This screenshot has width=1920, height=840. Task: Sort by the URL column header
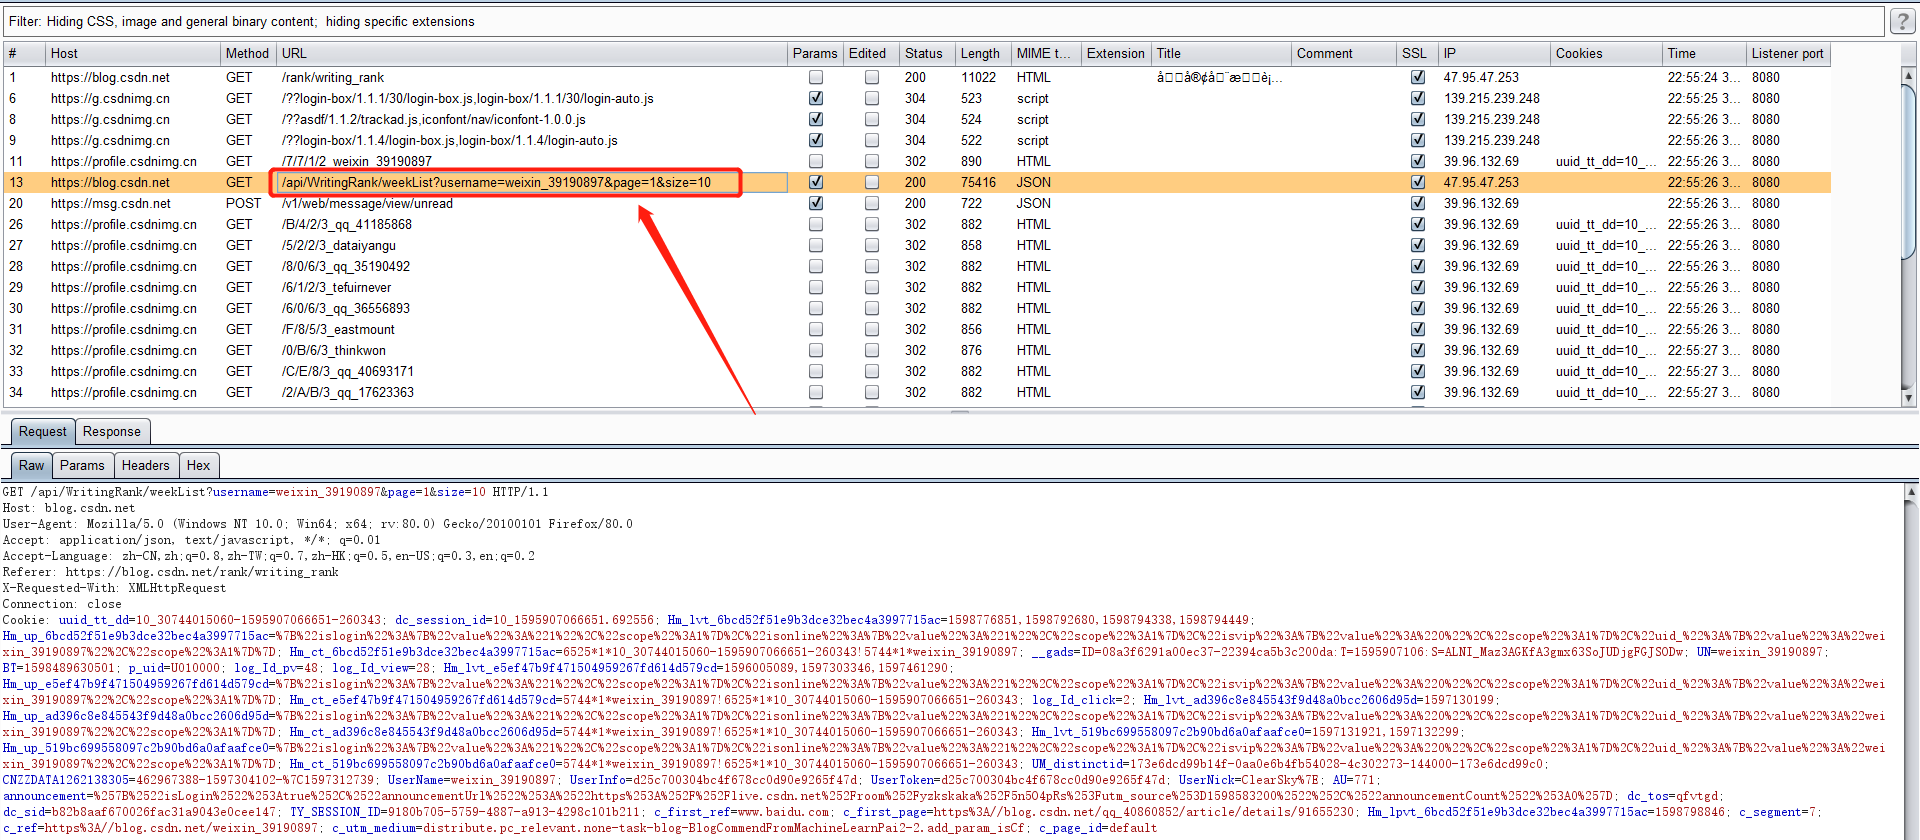(x=531, y=53)
